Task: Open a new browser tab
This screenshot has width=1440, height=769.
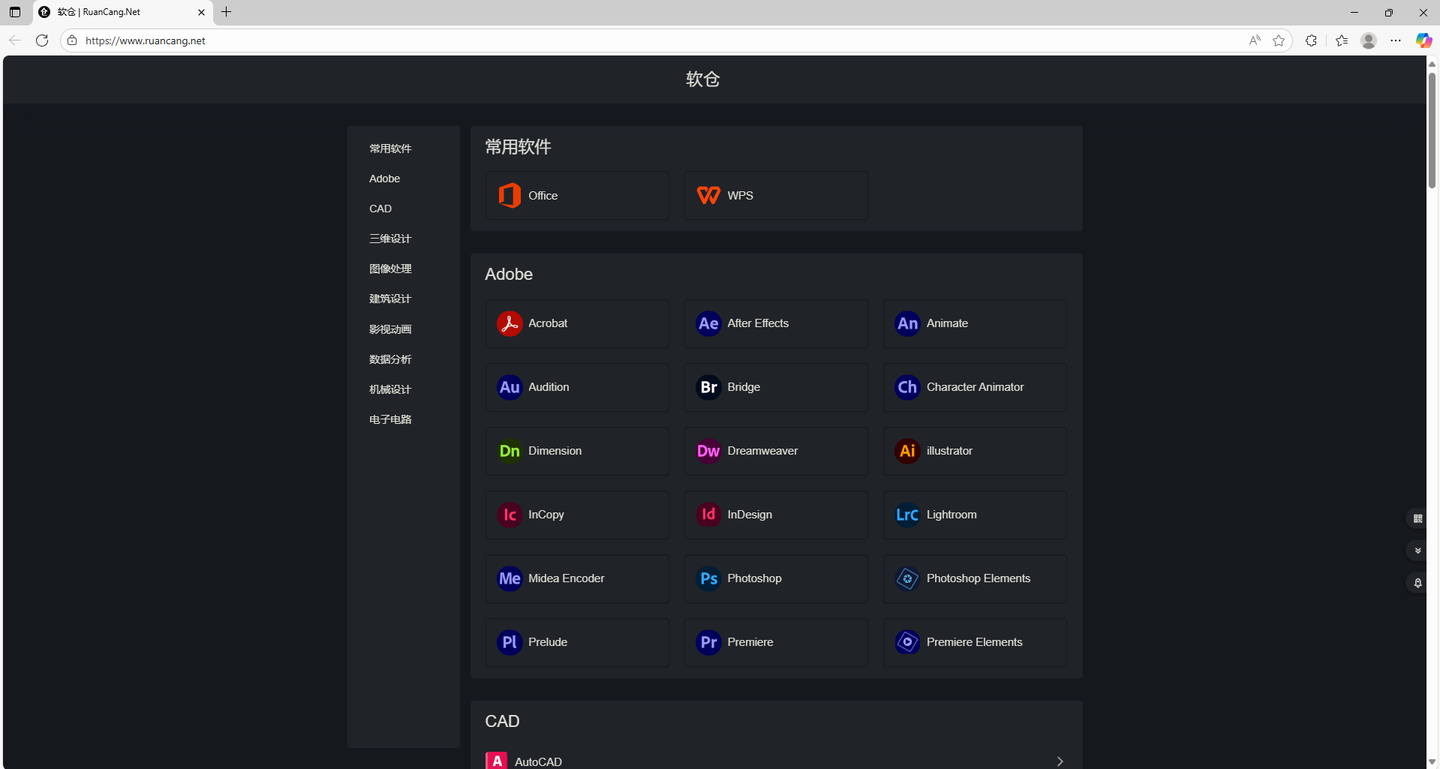Action: tap(226, 12)
